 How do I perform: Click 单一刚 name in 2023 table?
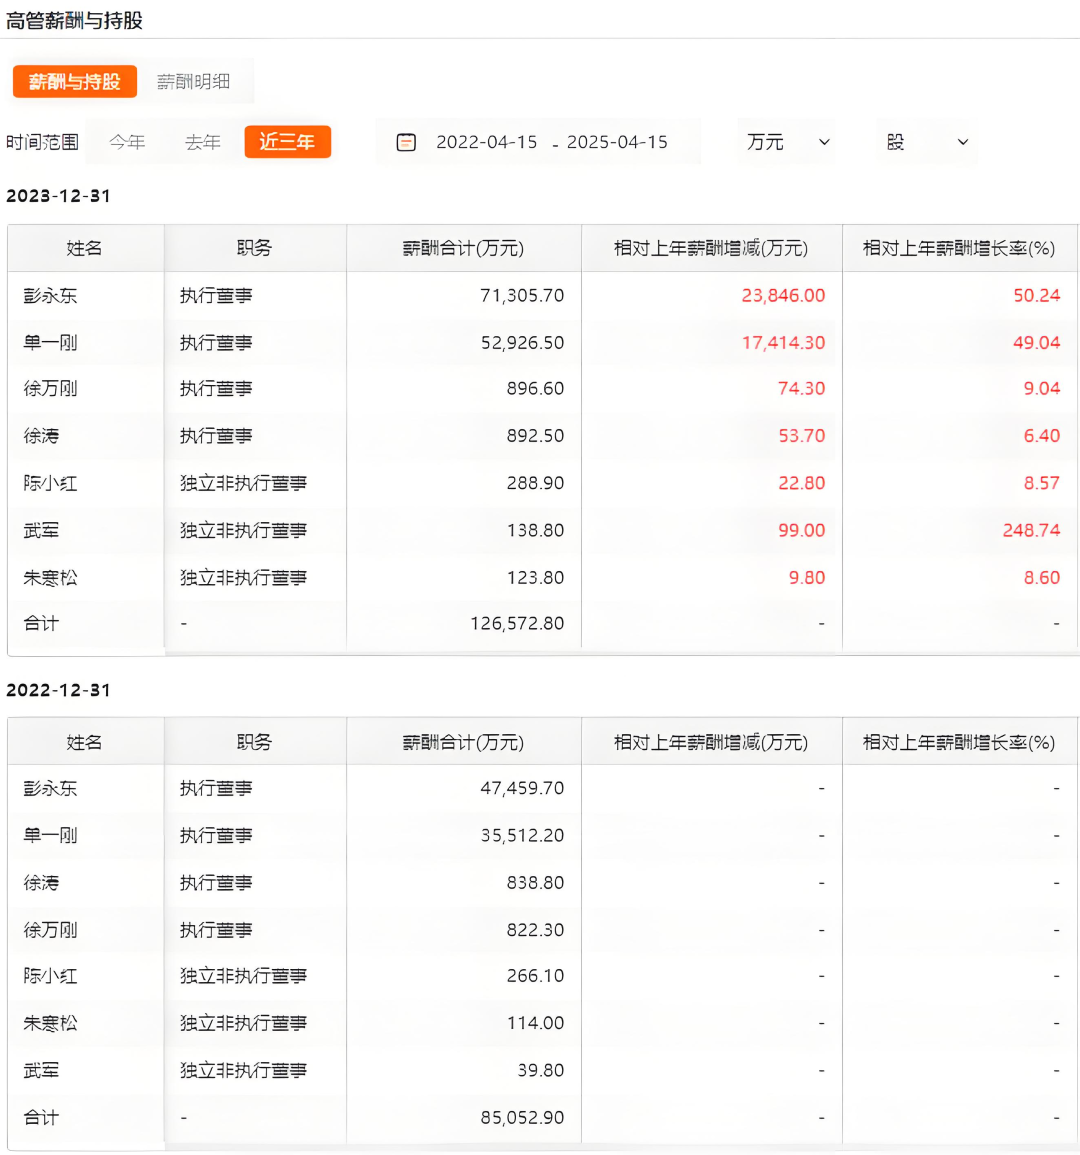(x=50, y=343)
